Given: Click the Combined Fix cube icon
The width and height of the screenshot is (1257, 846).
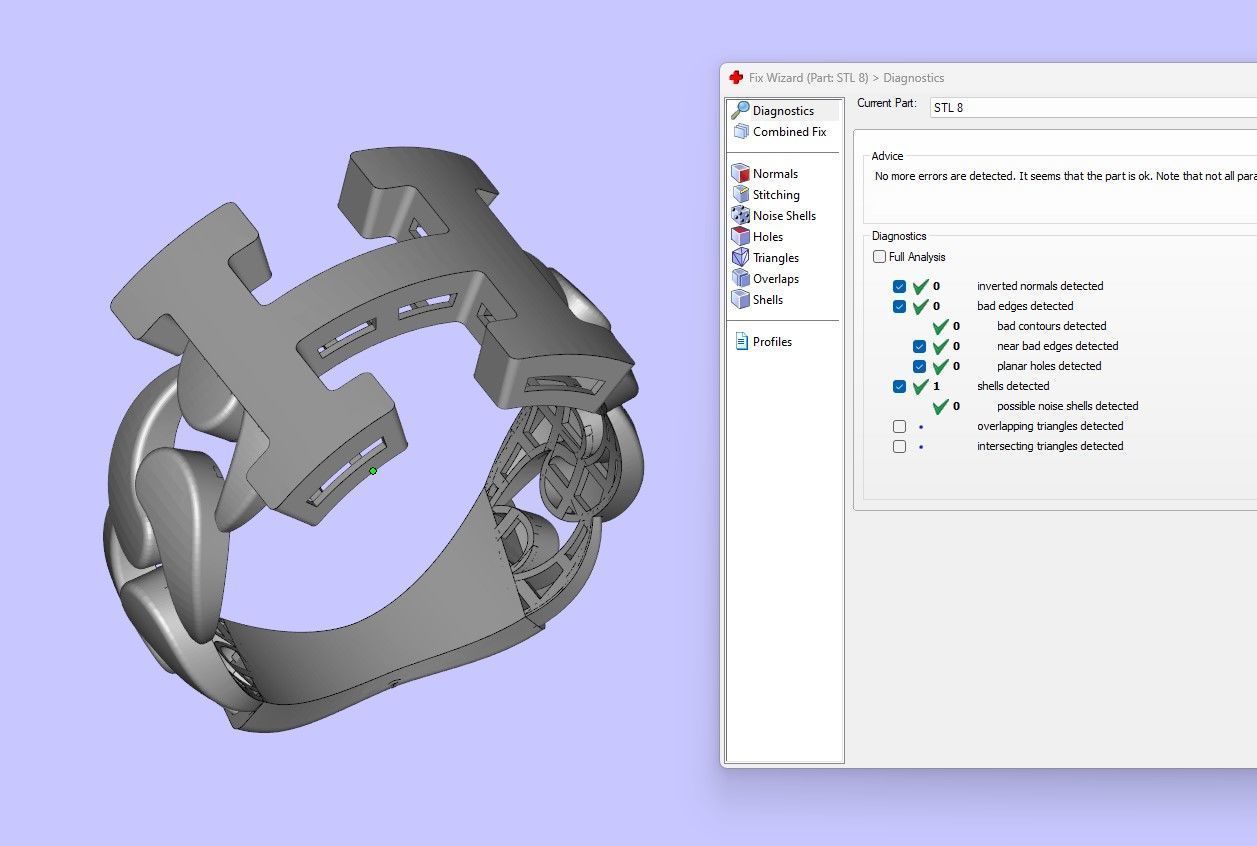Looking at the screenshot, I should (741, 132).
